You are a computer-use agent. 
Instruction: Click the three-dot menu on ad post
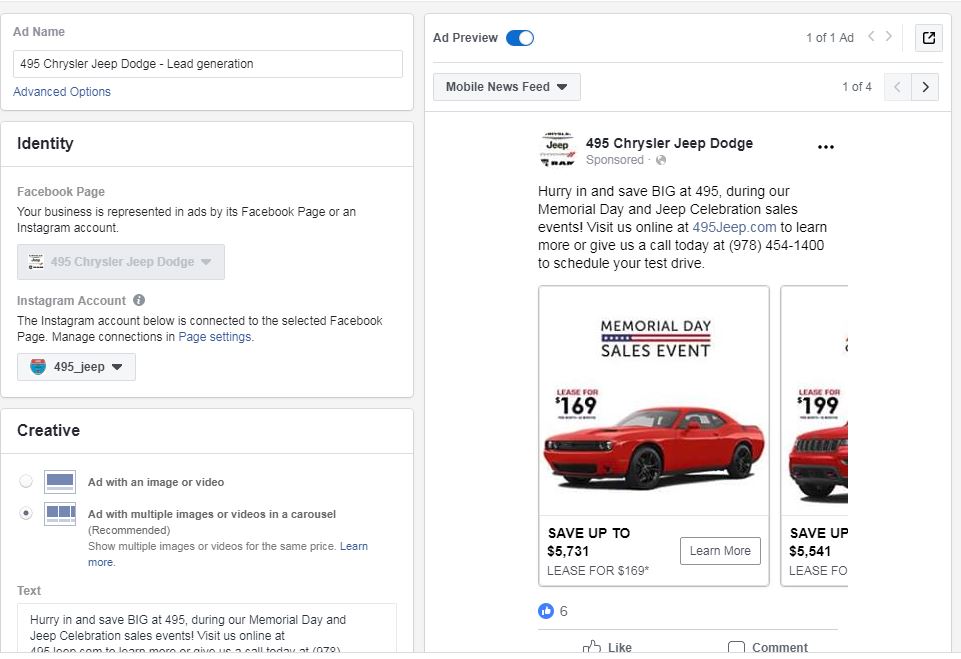pyautogui.click(x=826, y=147)
